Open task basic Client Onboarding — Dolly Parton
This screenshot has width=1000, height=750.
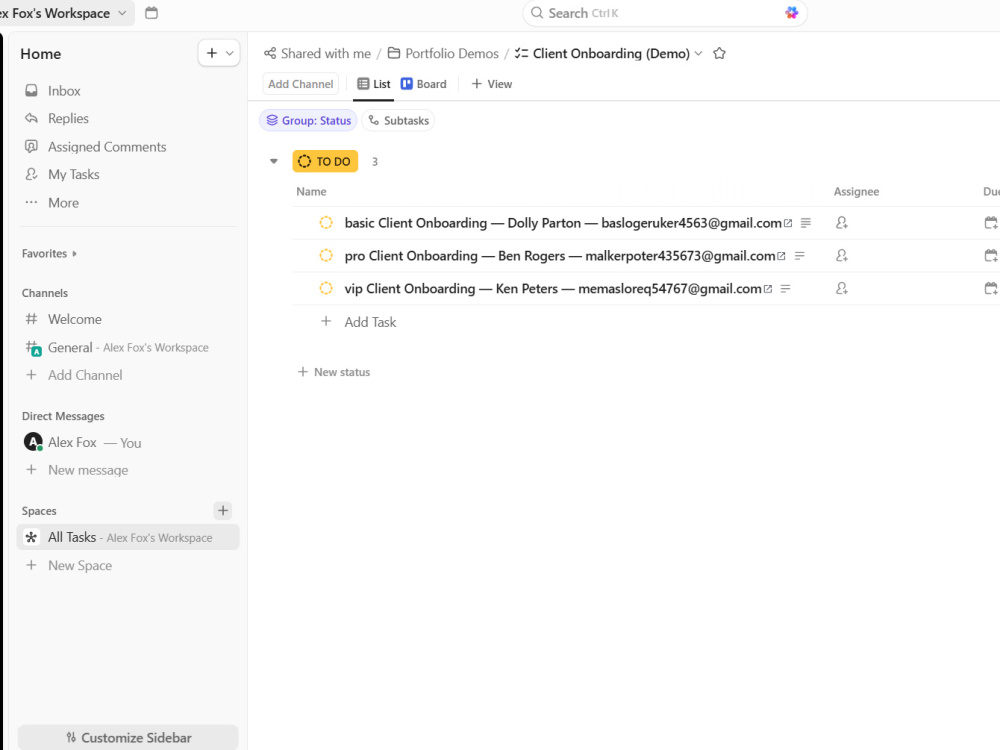563,223
